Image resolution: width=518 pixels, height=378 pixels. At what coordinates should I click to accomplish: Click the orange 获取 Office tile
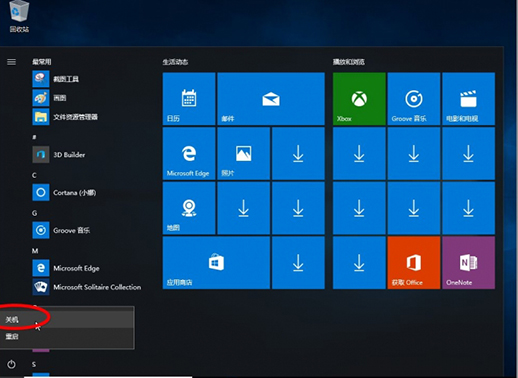(x=414, y=263)
